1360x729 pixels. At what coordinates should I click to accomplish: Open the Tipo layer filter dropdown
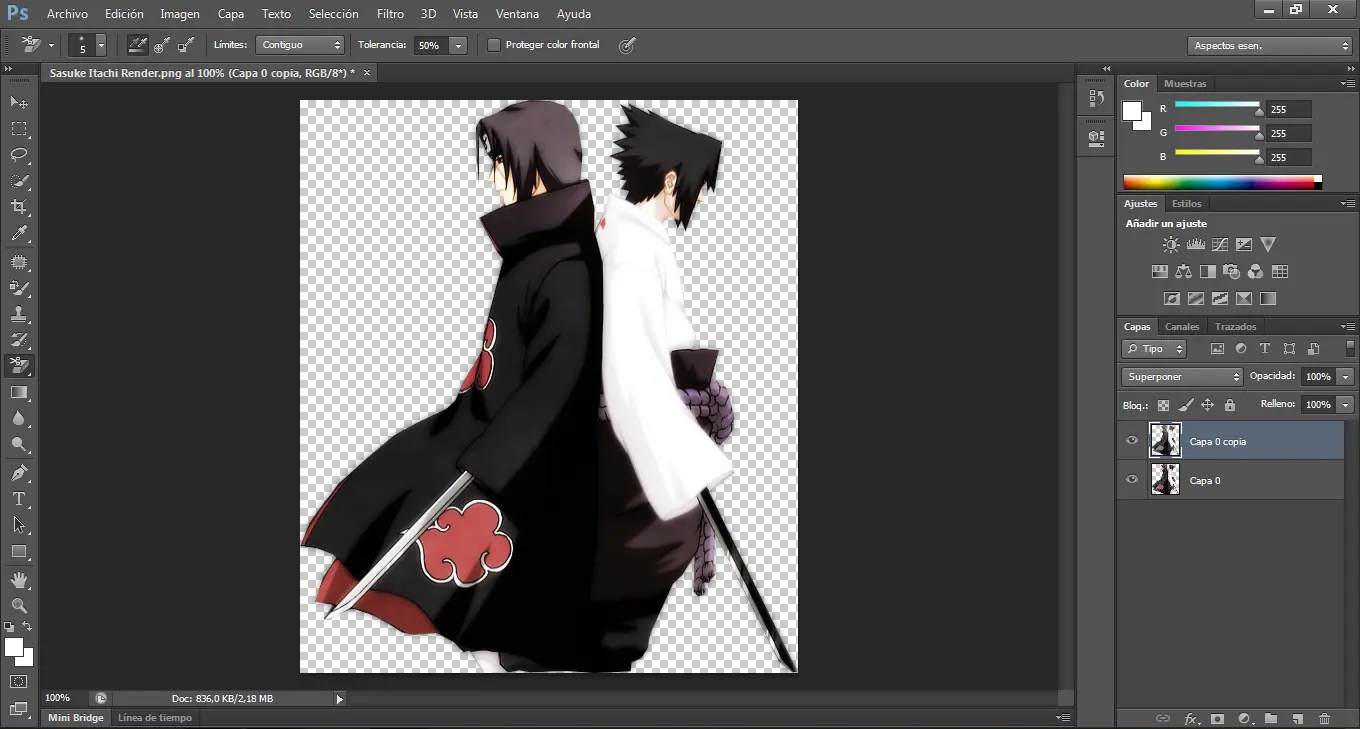pyautogui.click(x=1154, y=349)
